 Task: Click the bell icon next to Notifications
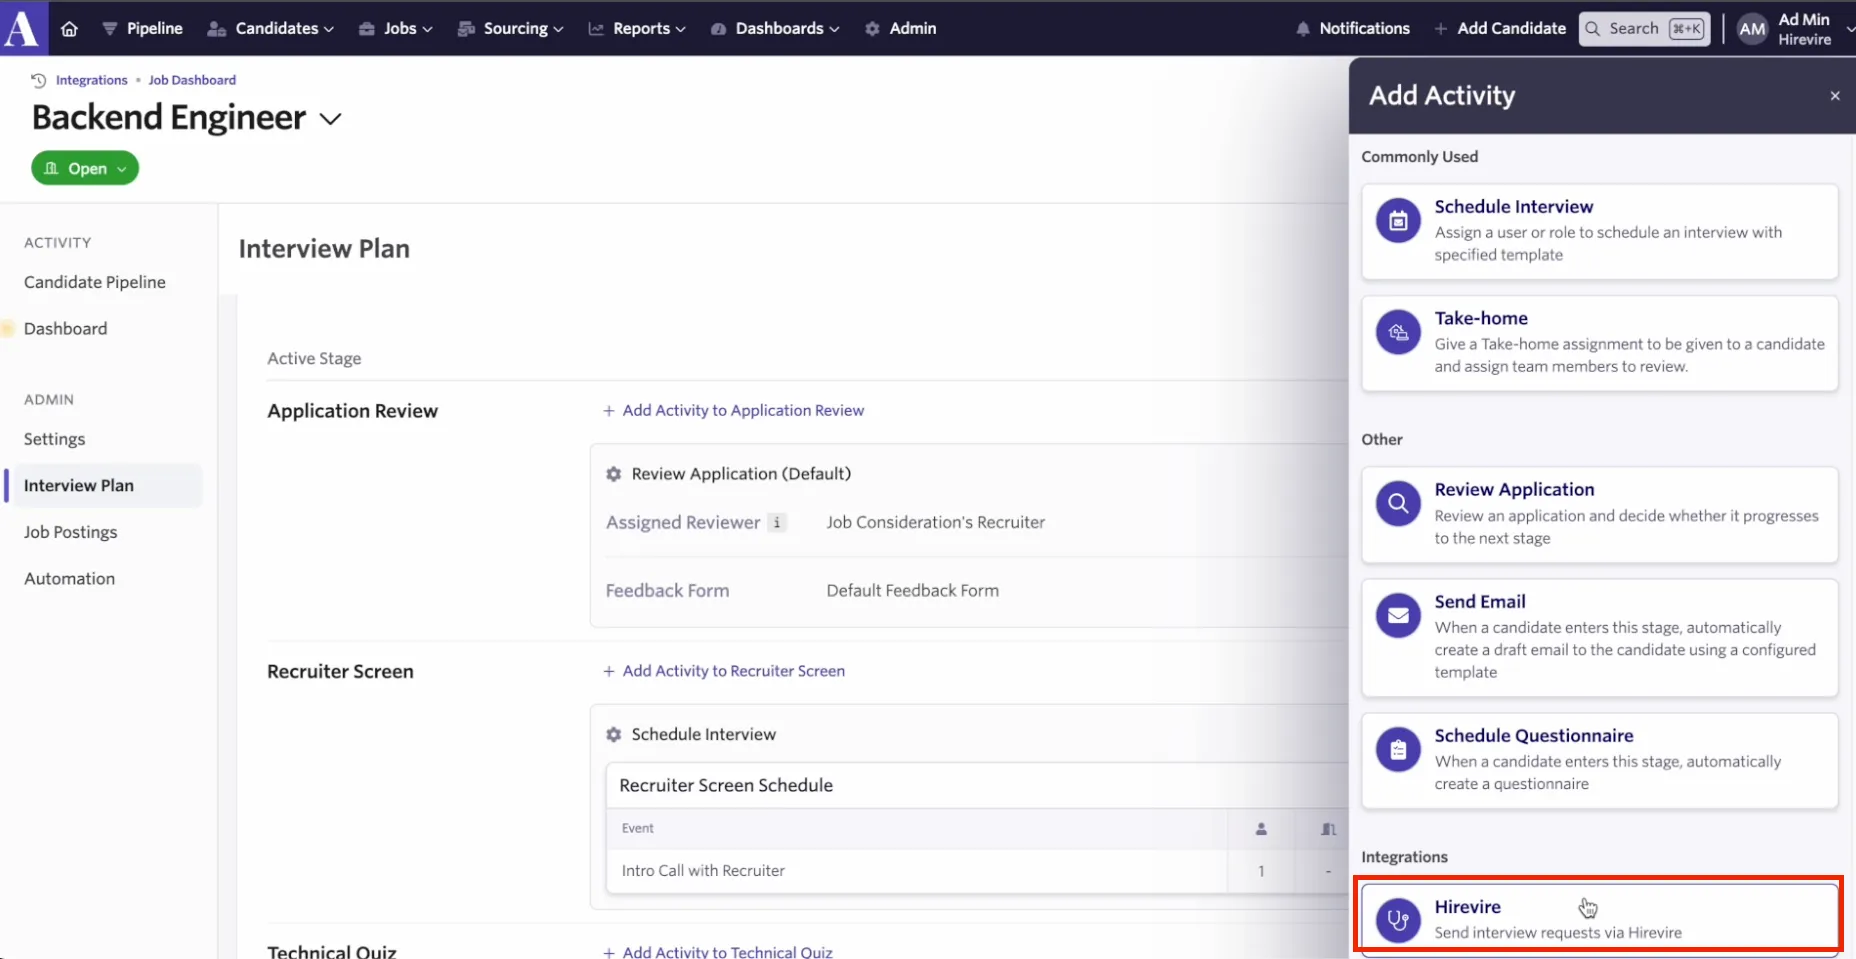[1302, 29]
